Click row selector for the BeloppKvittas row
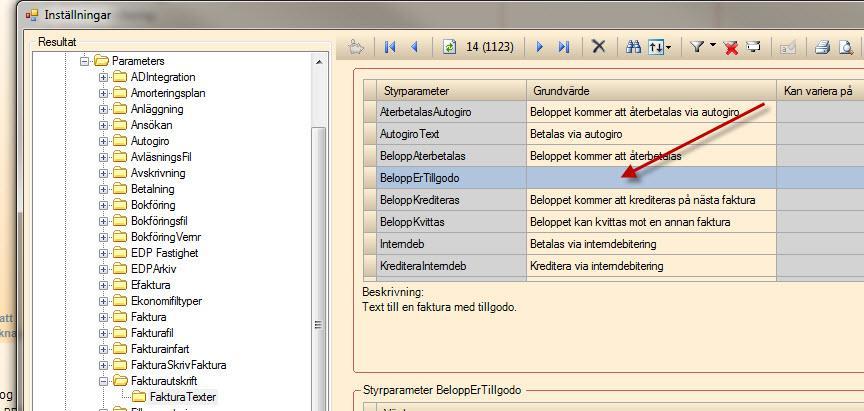 point(370,222)
